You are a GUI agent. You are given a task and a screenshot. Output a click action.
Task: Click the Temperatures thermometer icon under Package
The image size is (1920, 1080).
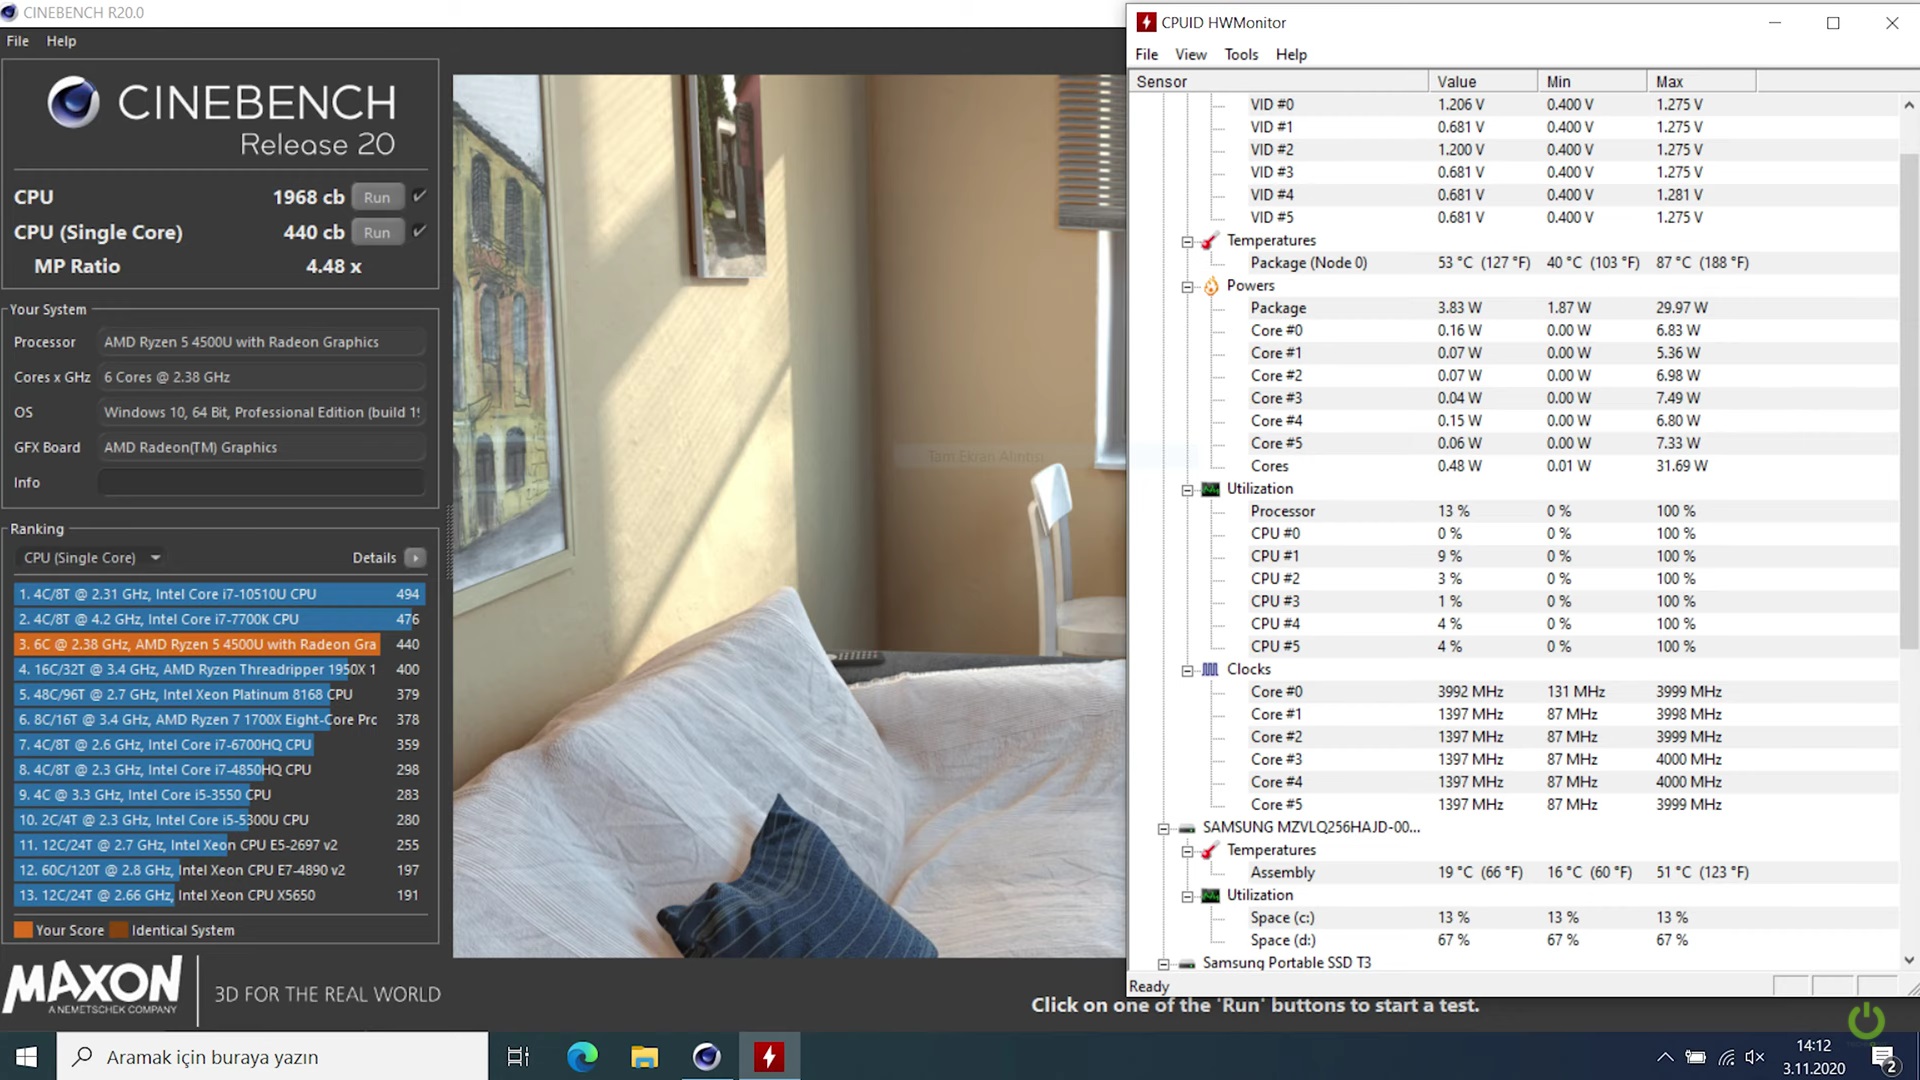click(1210, 241)
